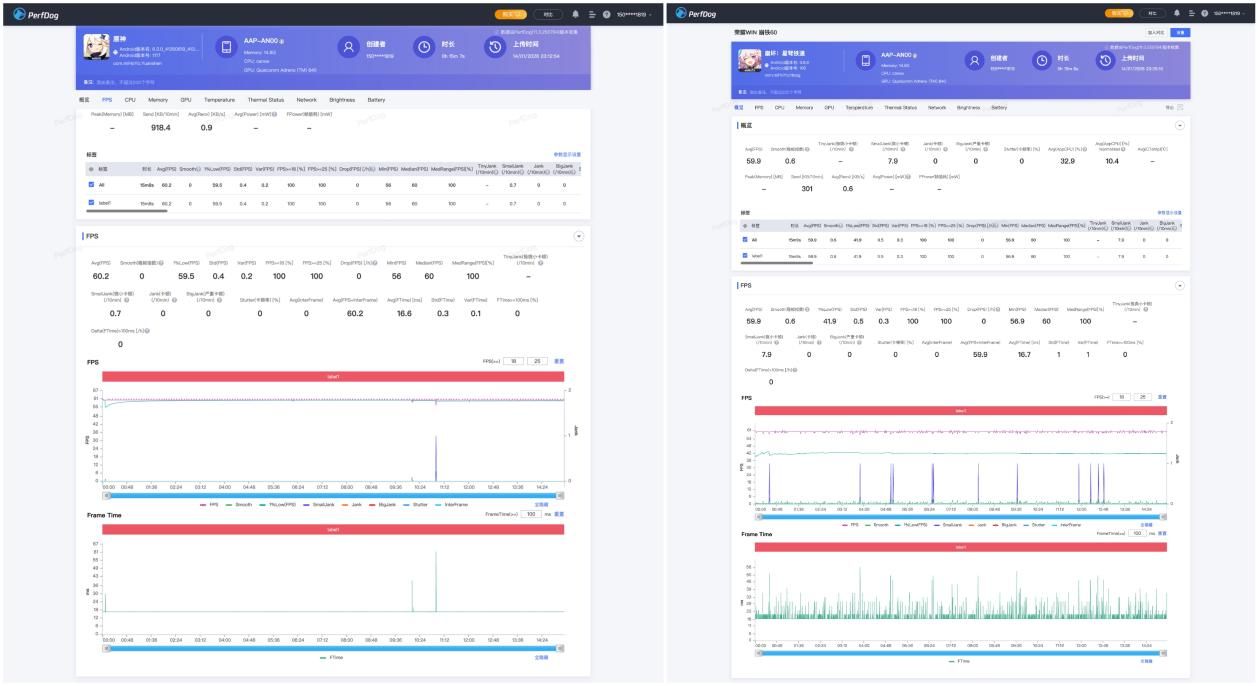
Task: Click the orange button in left header
Action: click(510, 14)
